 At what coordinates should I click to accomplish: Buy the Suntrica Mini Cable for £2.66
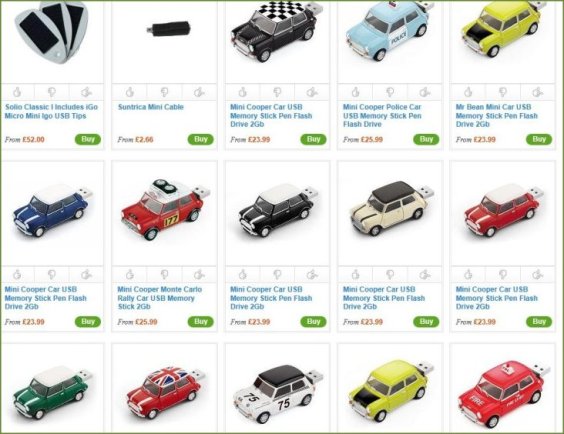point(201,140)
